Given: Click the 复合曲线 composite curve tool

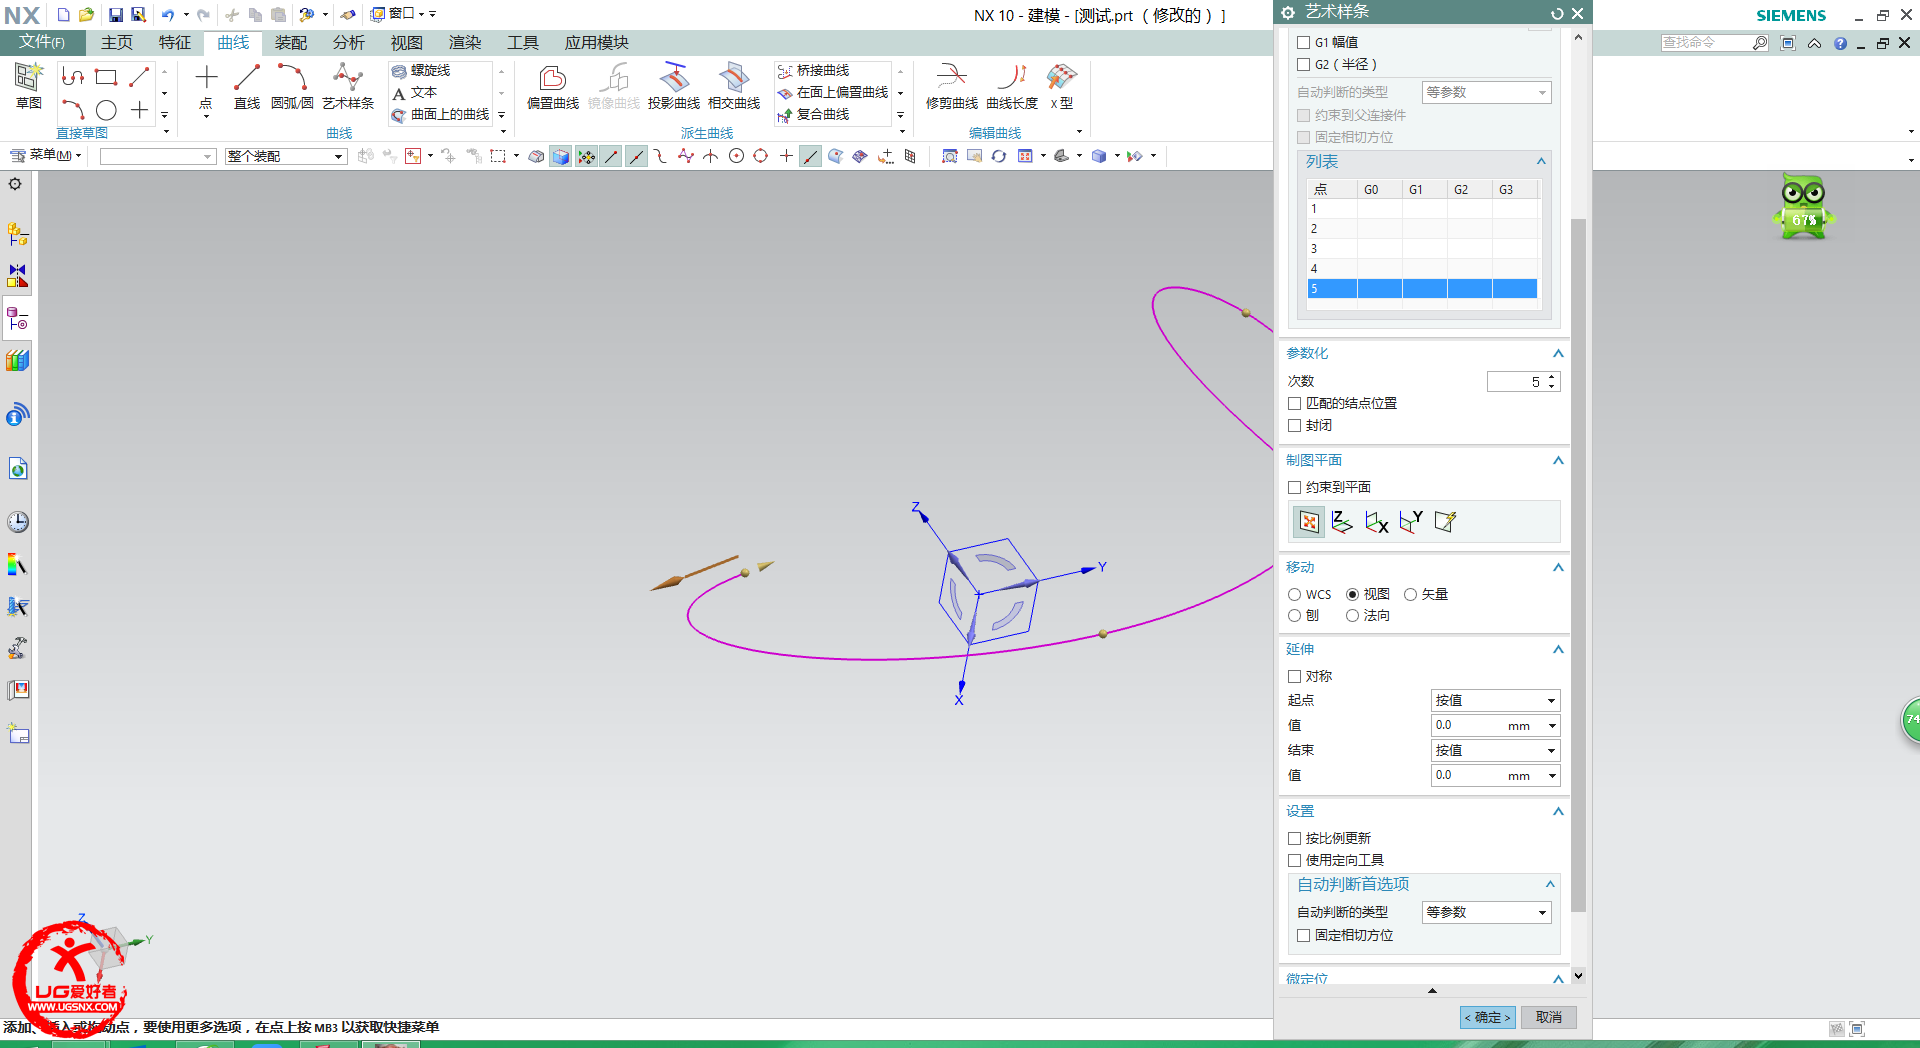Looking at the screenshot, I should tap(813, 114).
